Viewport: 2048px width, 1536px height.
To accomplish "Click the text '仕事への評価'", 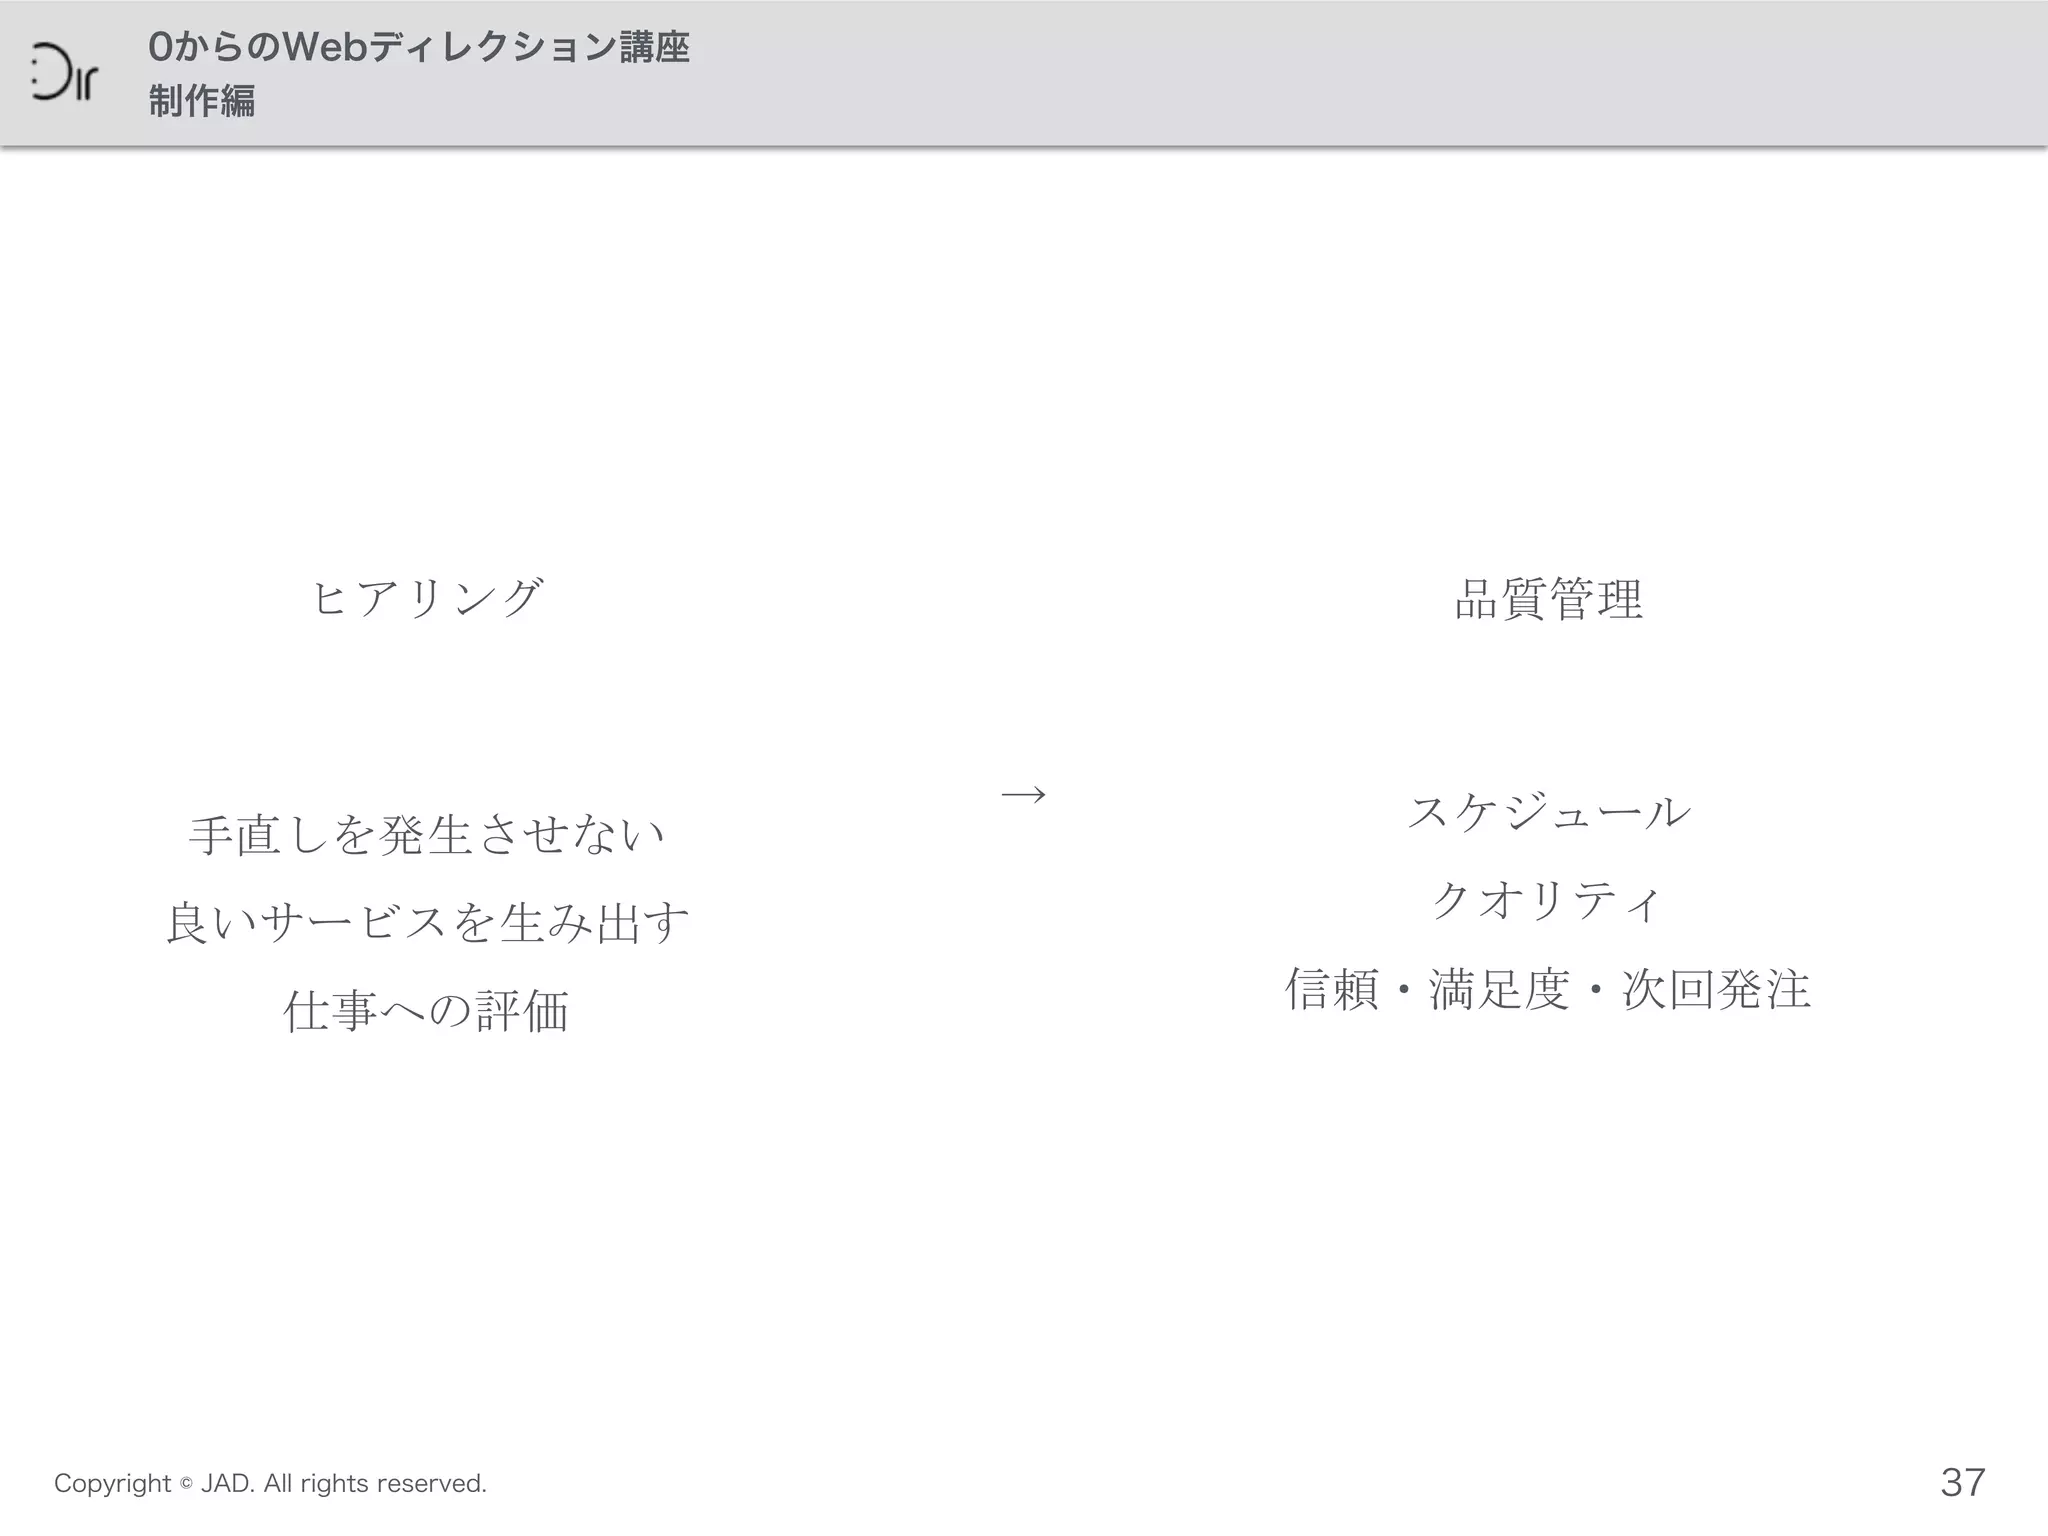I will [x=427, y=1010].
